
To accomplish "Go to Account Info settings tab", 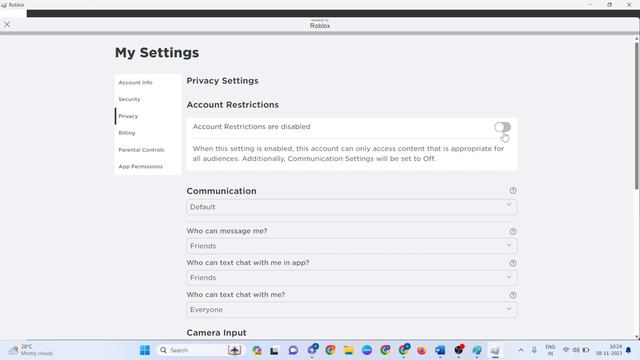I will [136, 82].
